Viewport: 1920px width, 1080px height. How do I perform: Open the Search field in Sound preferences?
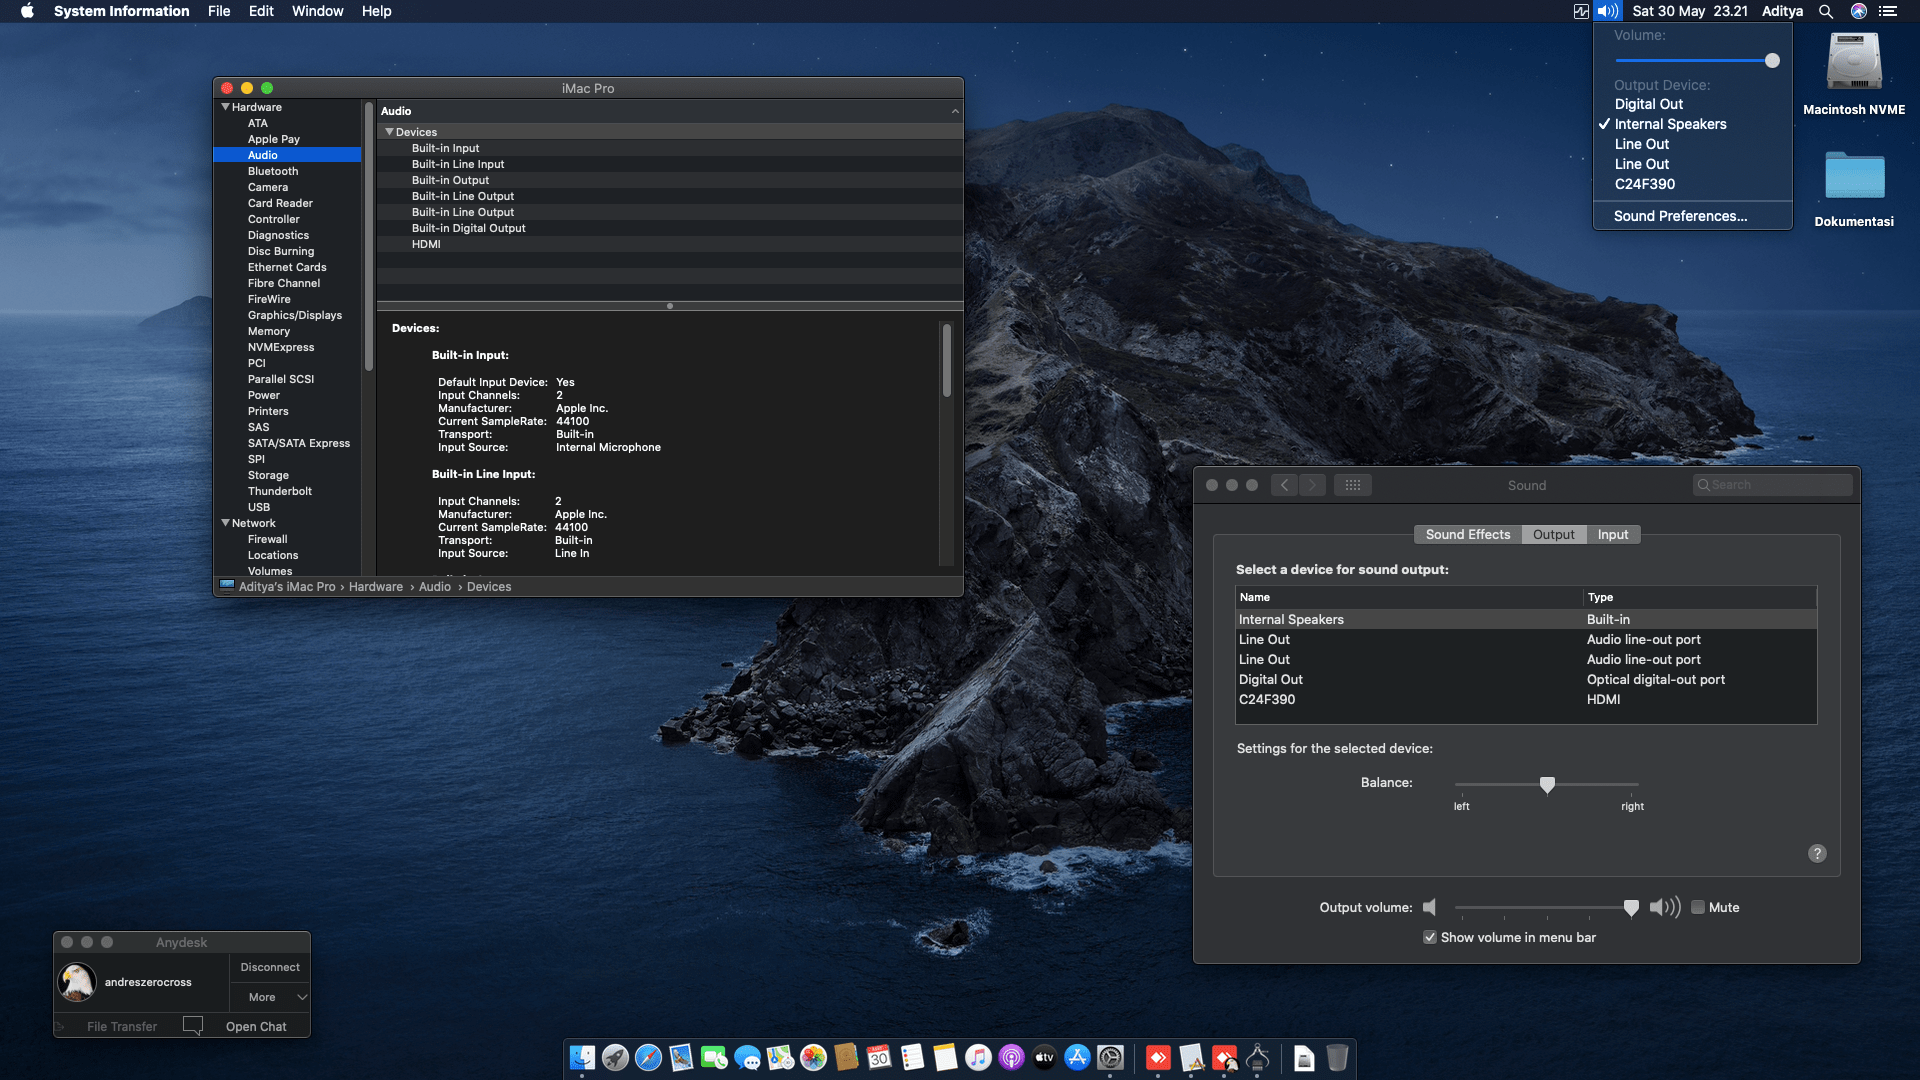tap(1772, 484)
